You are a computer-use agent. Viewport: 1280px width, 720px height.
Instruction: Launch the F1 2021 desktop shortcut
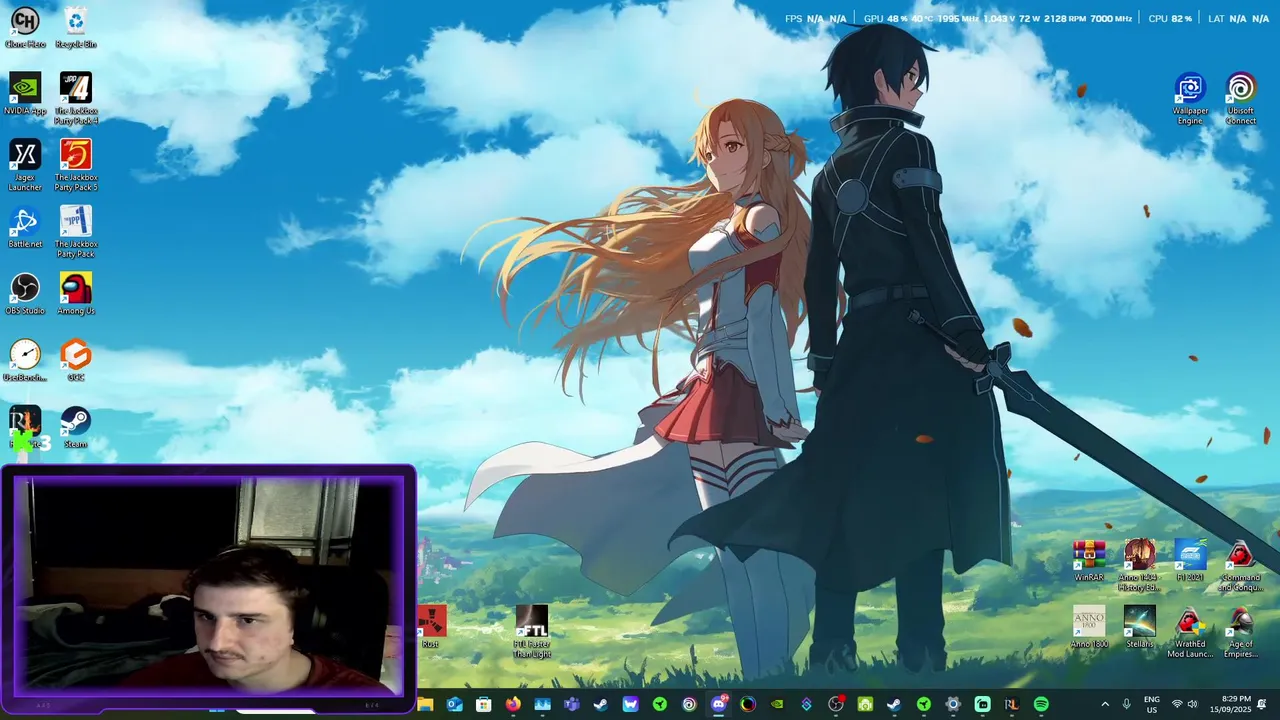tap(1190, 561)
